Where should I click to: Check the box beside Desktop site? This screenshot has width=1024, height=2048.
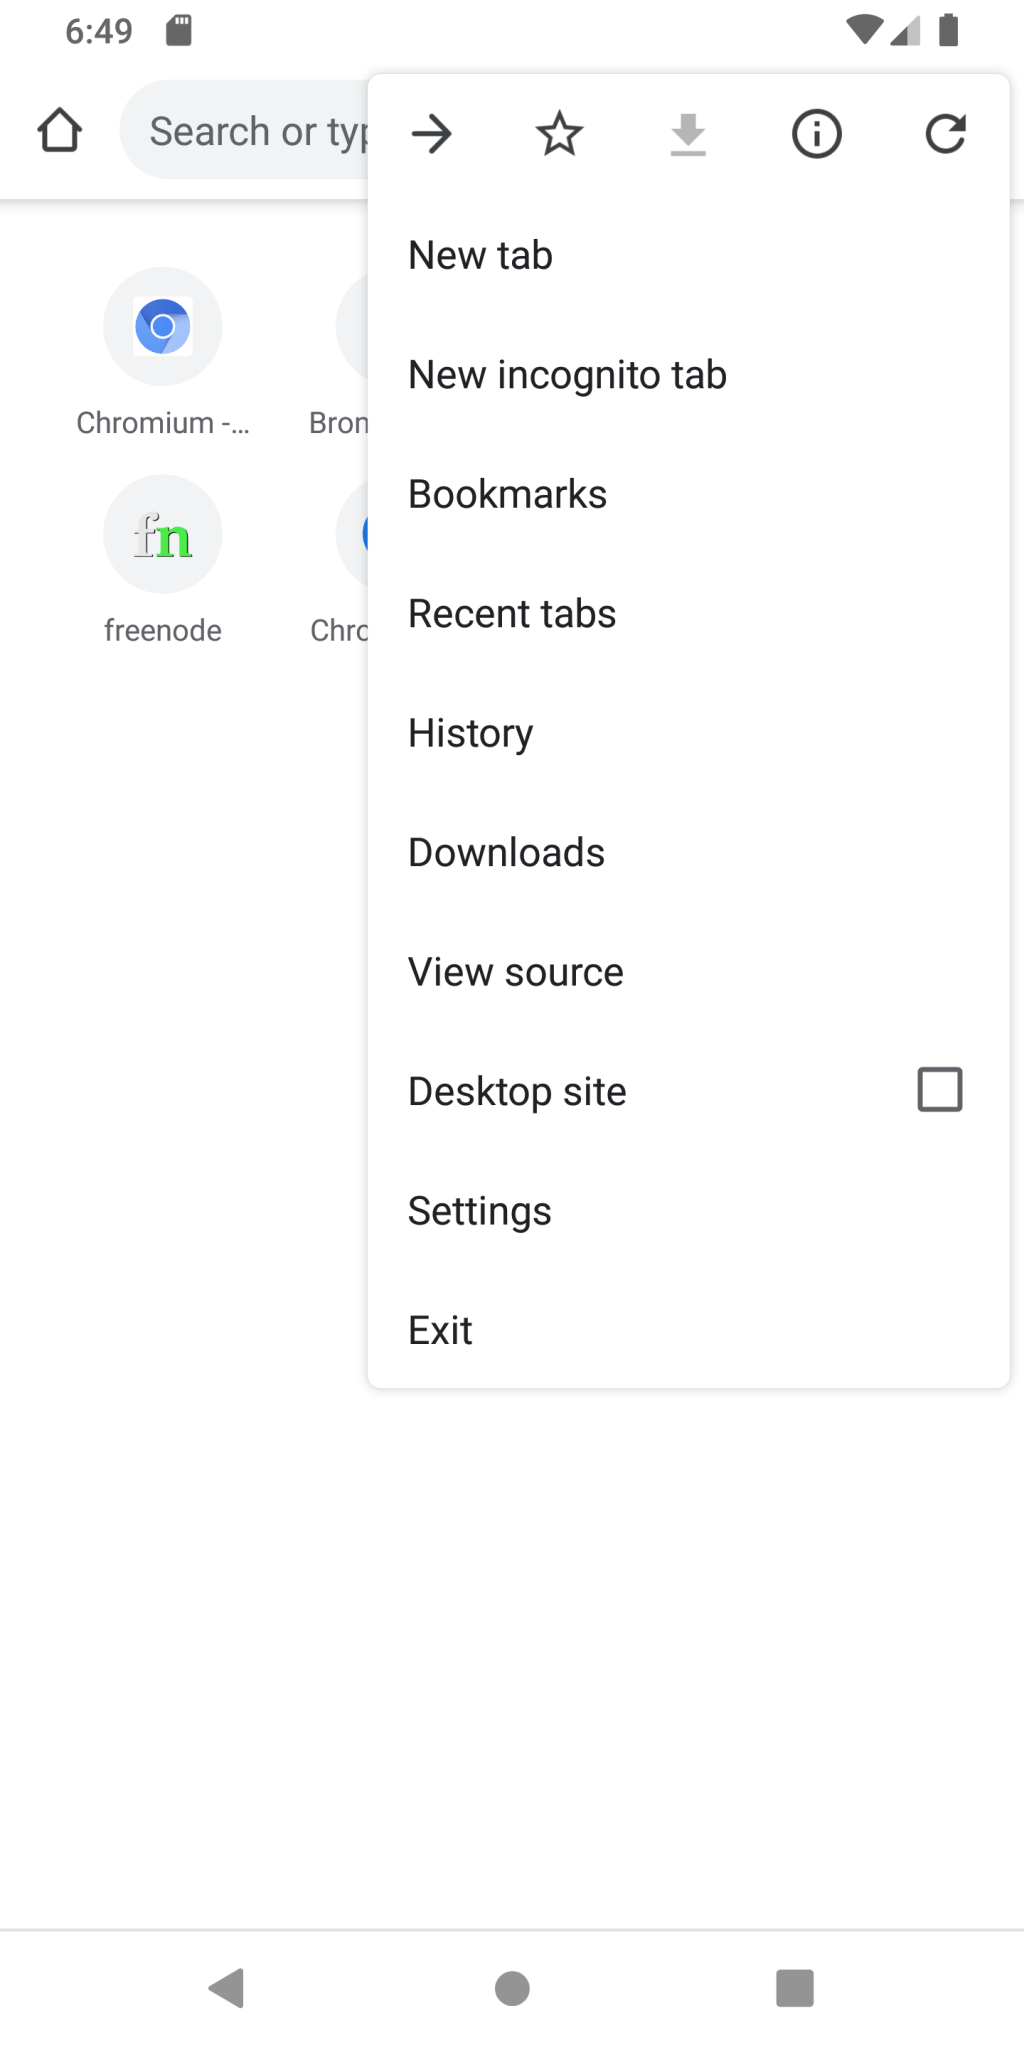click(938, 1089)
